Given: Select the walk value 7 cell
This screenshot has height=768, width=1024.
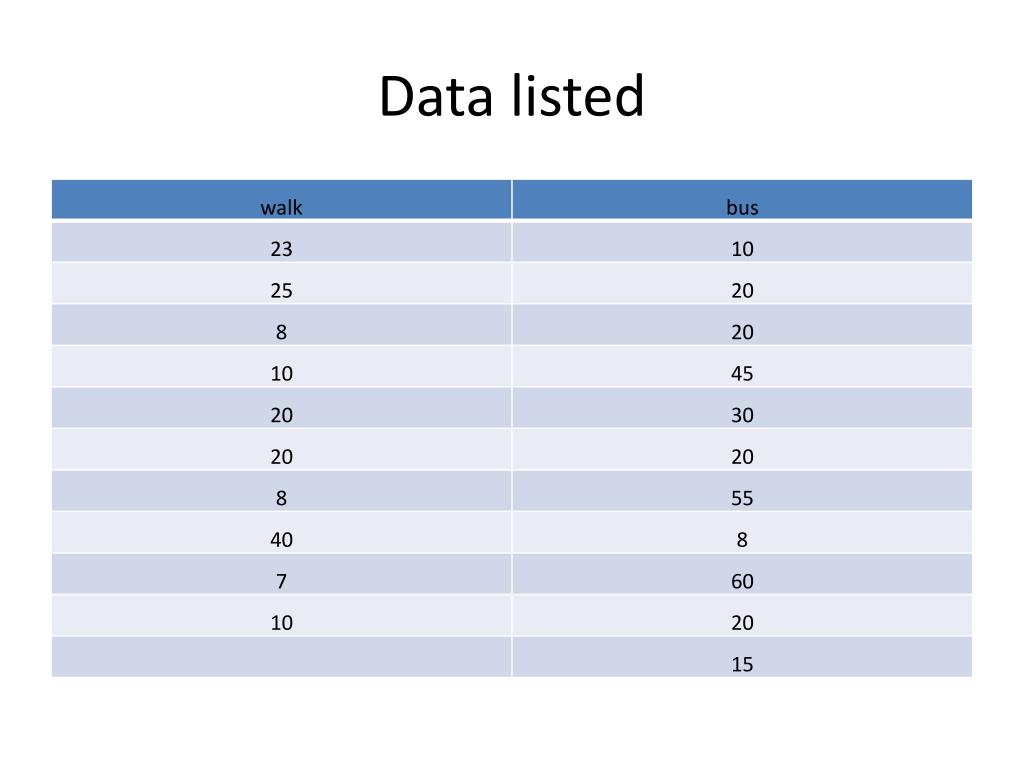Looking at the screenshot, I should (281, 575).
